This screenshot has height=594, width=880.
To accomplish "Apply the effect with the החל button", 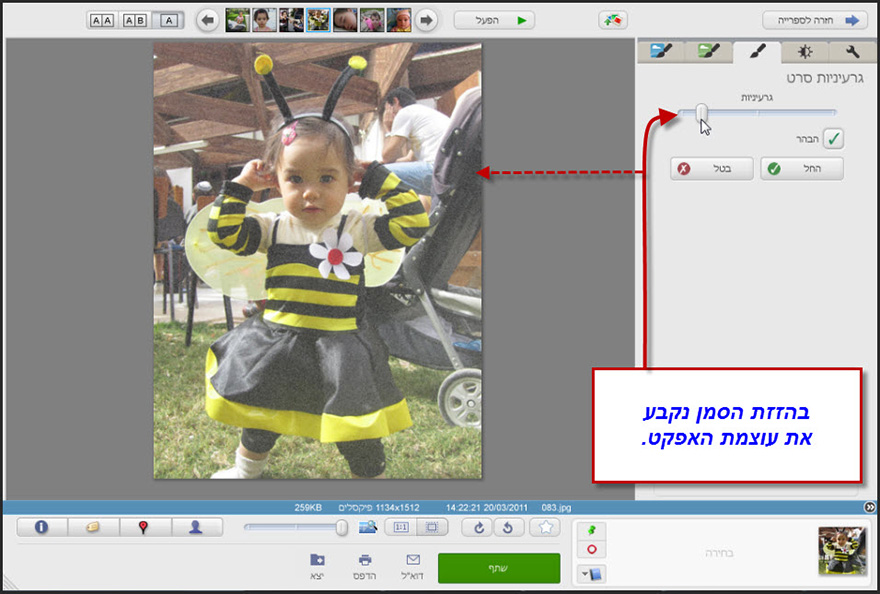I will point(801,168).
